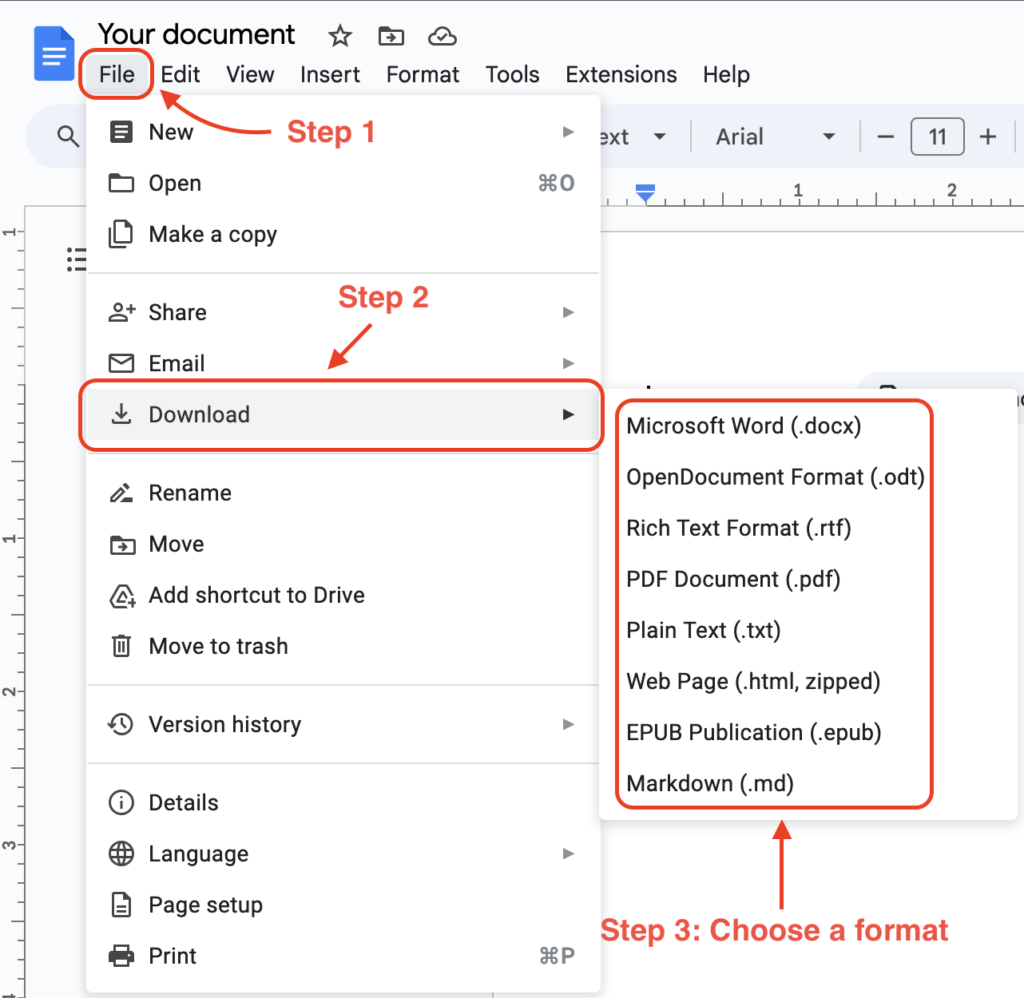Increase font size with plus button
The width and height of the screenshot is (1024, 998).
988,137
